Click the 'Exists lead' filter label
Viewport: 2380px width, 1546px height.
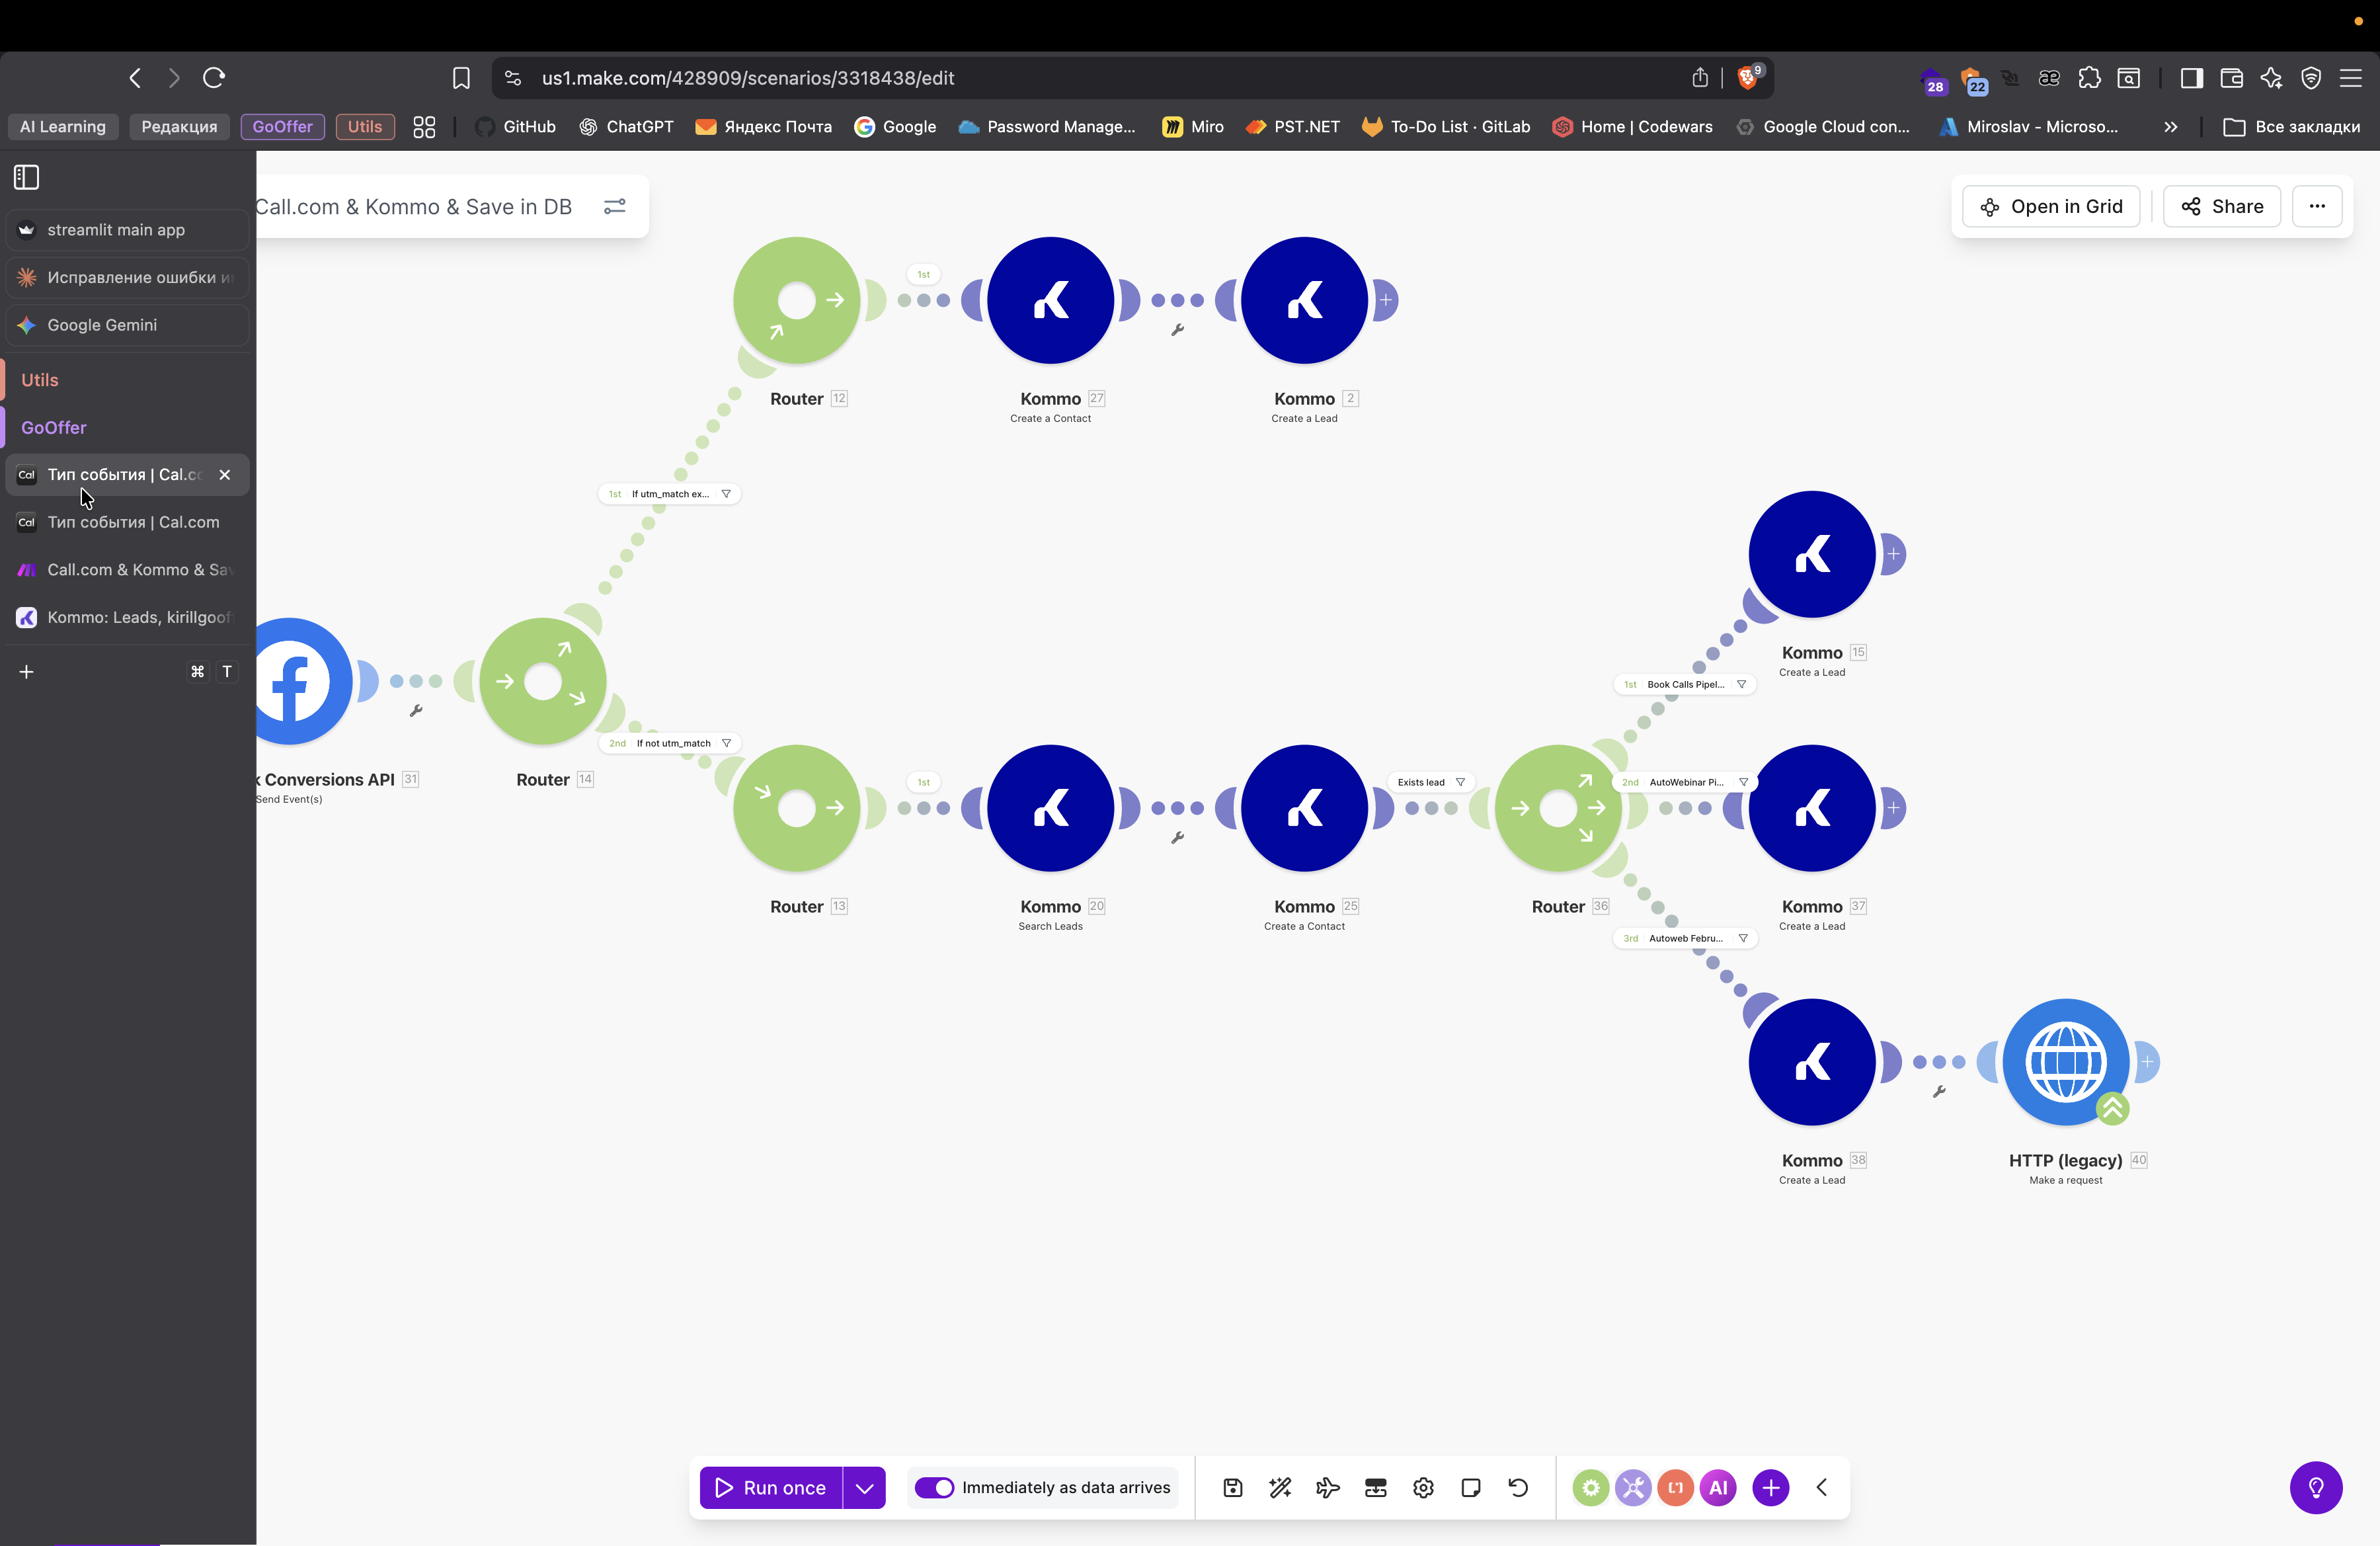[1421, 782]
